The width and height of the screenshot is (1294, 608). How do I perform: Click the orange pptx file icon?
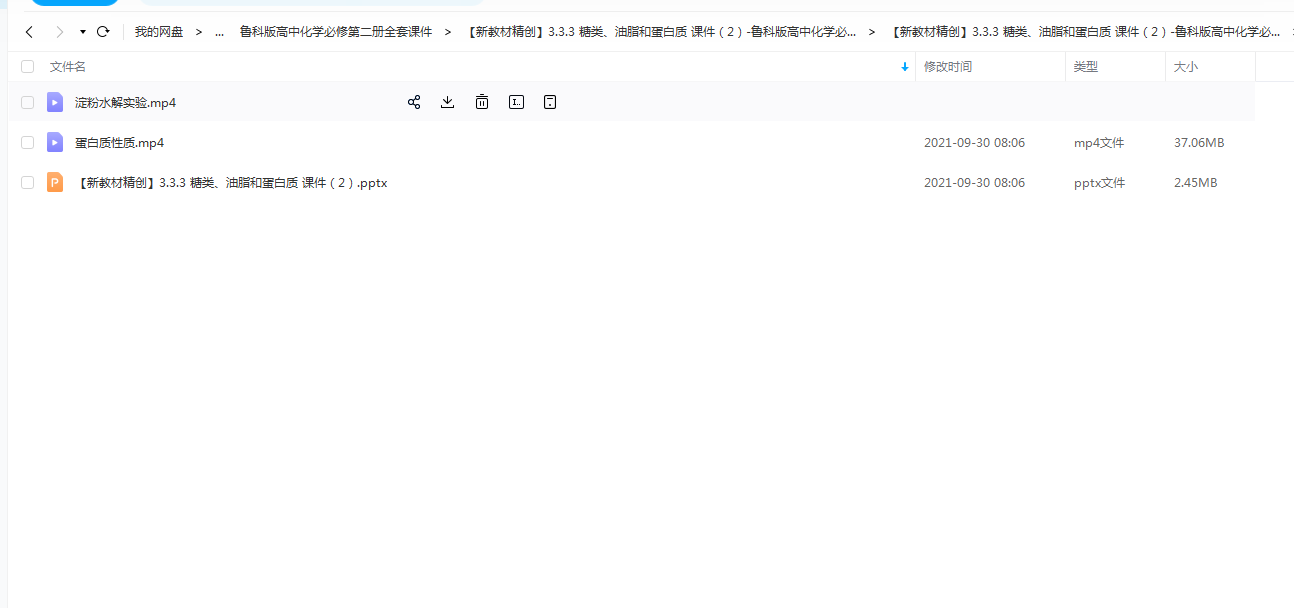coord(55,182)
